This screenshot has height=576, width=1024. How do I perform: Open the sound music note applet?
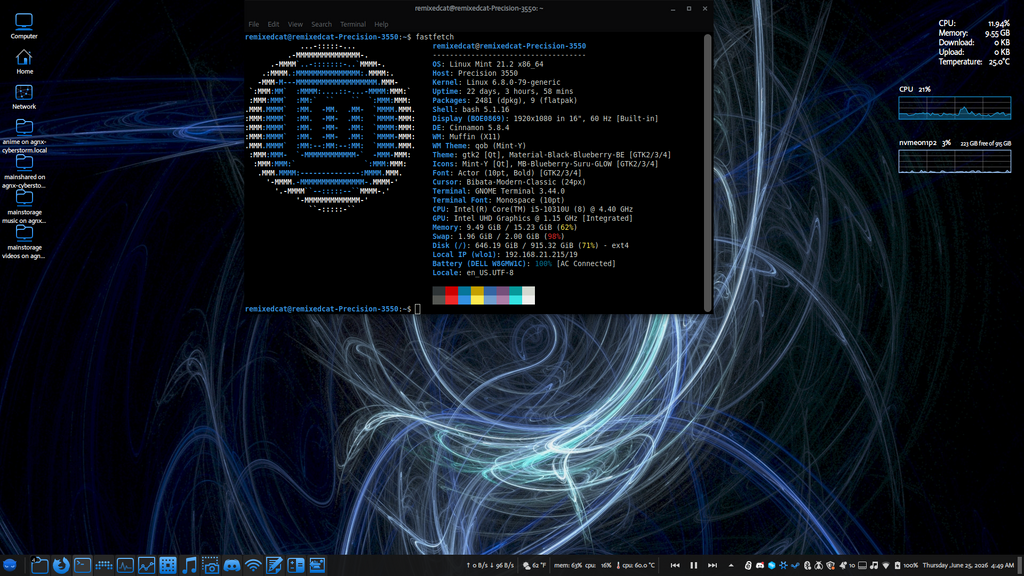(874, 565)
